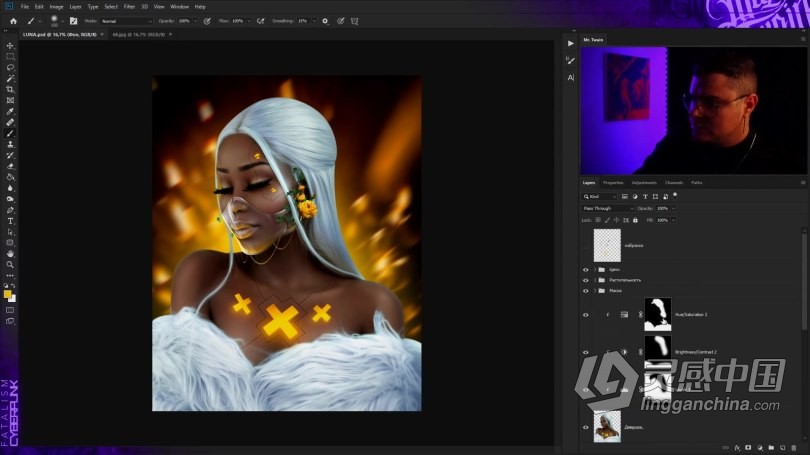Screen dimensions: 810x455
Task: Select the Paint Bucket tool
Action: tap(10, 177)
